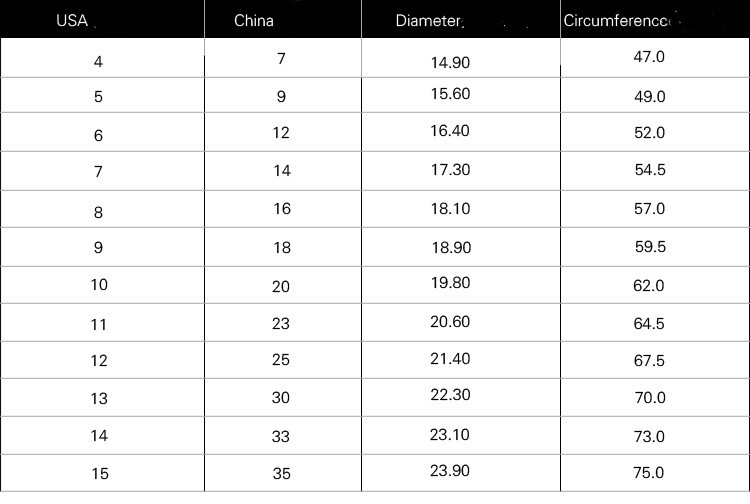Image resolution: width=750 pixels, height=504 pixels.
Task: Select China size 33 cell
Action: [x=281, y=436]
